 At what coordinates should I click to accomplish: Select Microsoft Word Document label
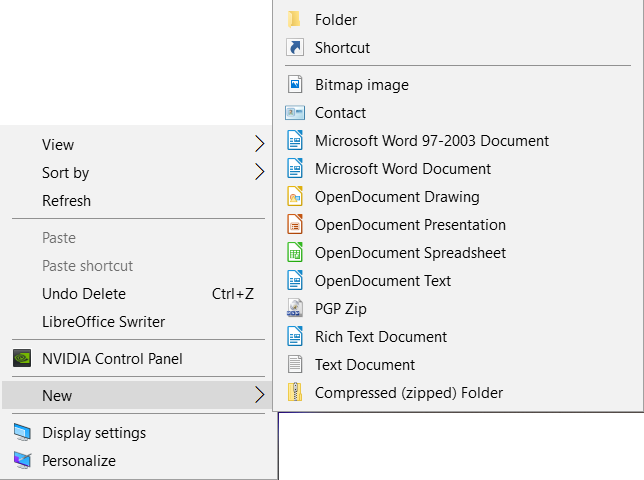pyautogui.click(x=403, y=169)
